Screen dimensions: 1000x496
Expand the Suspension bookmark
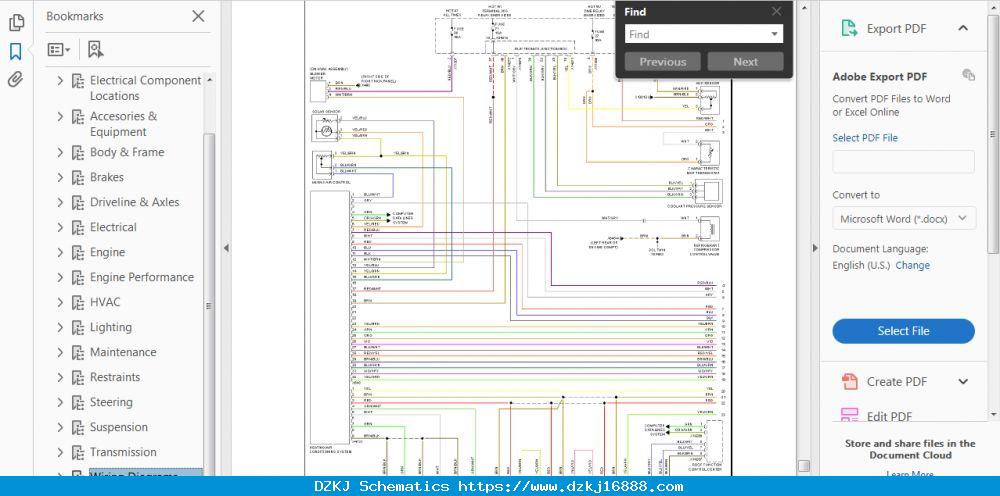pyautogui.click(x=60, y=427)
